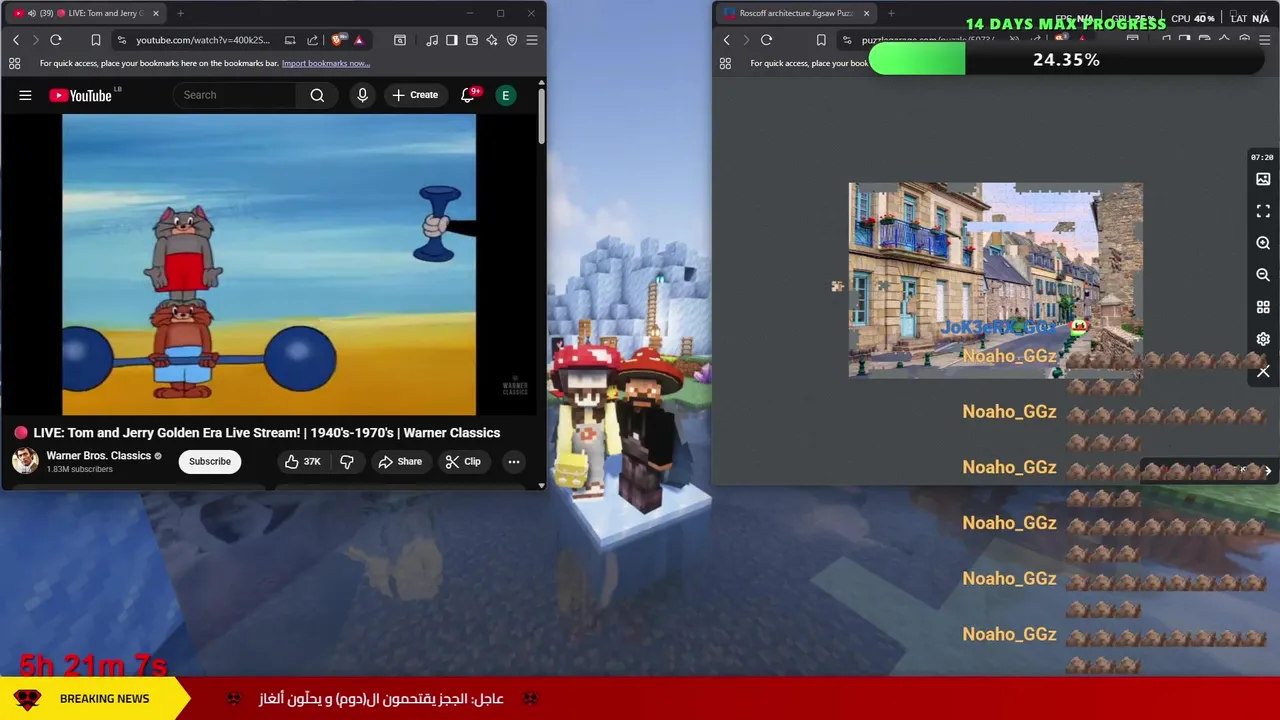1280x720 pixels.
Task: Mute the YouTube tab via speaker icon
Action: tap(32, 13)
